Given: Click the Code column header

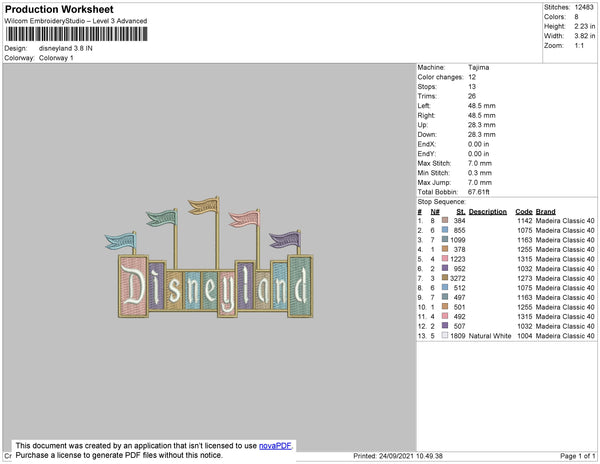Looking at the screenshot, I should [x=523, y=212].
